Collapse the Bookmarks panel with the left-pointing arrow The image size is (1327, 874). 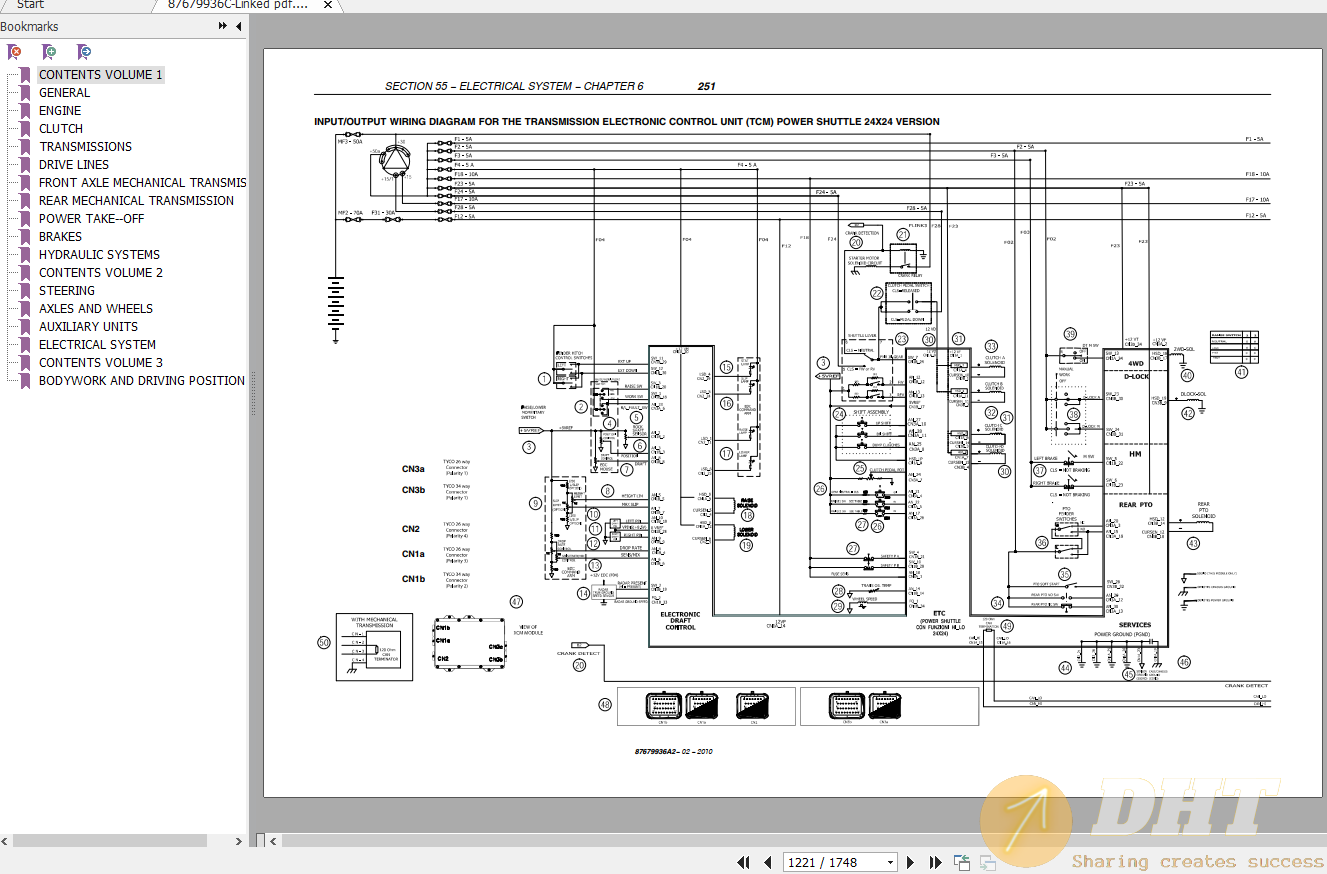[236, 26]
